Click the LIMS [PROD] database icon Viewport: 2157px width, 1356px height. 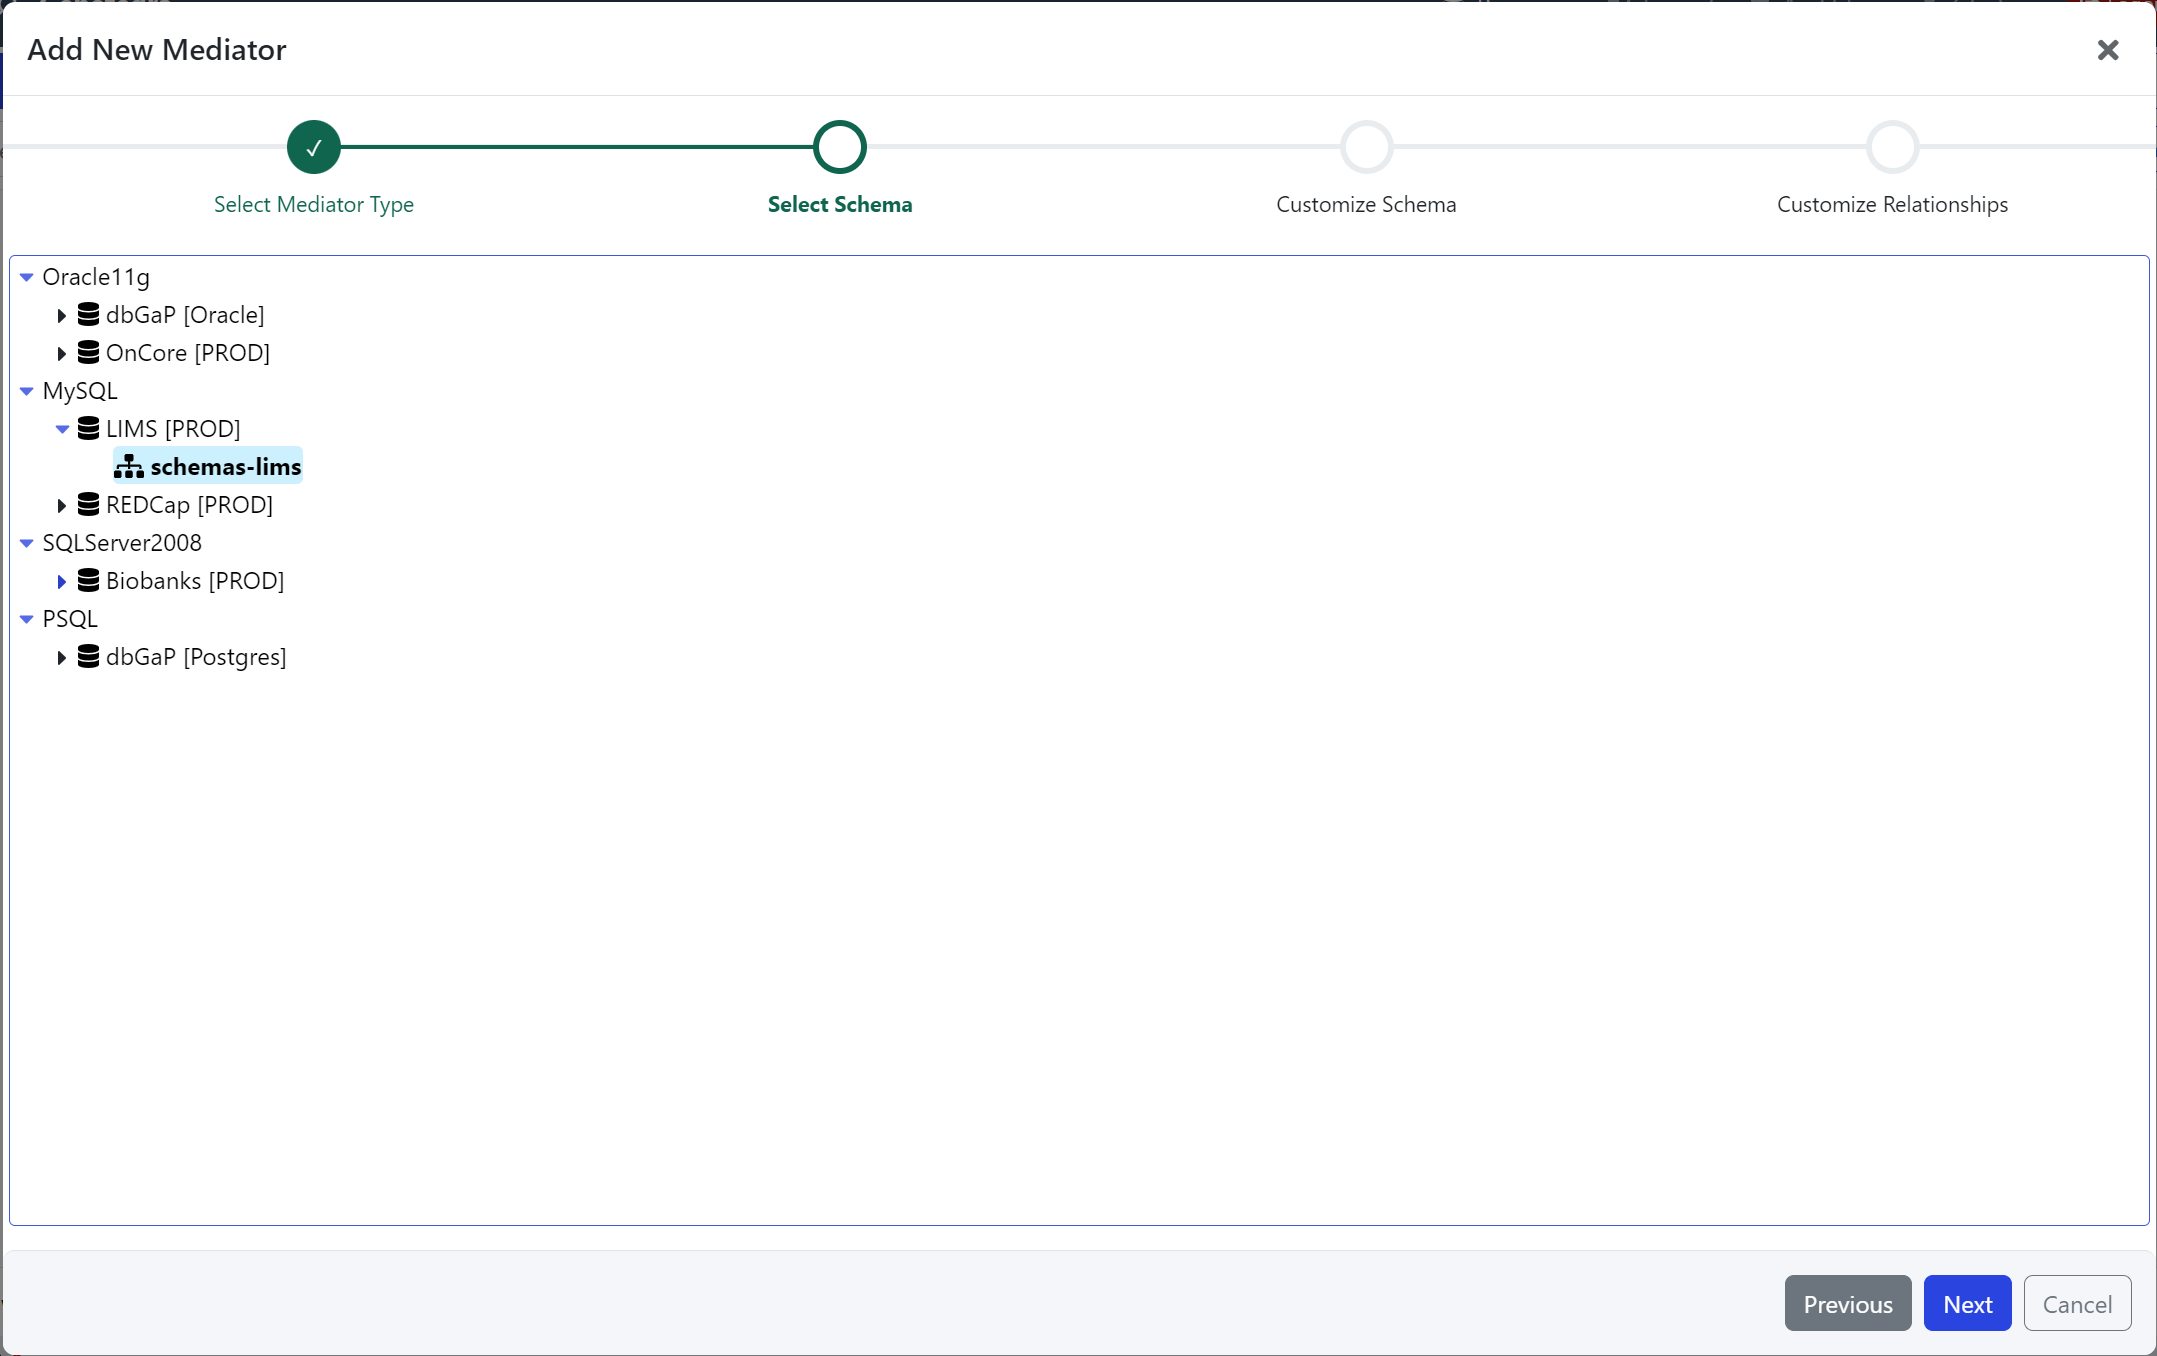tap(88, 429)
